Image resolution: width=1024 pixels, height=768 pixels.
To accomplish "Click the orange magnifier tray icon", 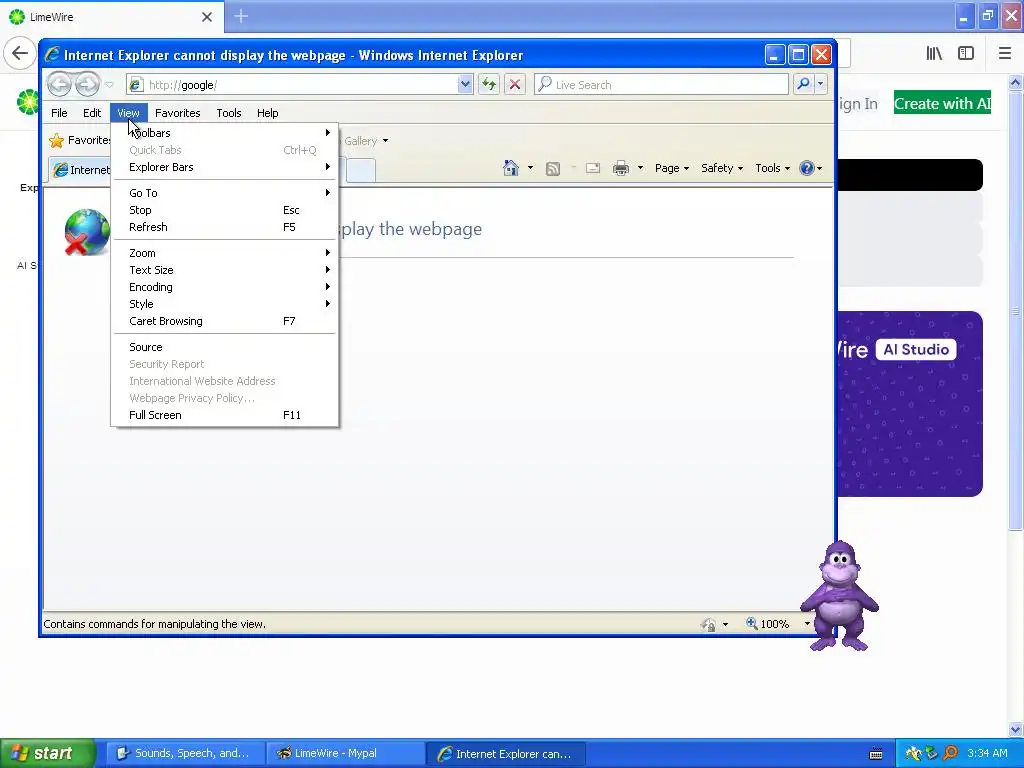I will (x=951, y=753).
